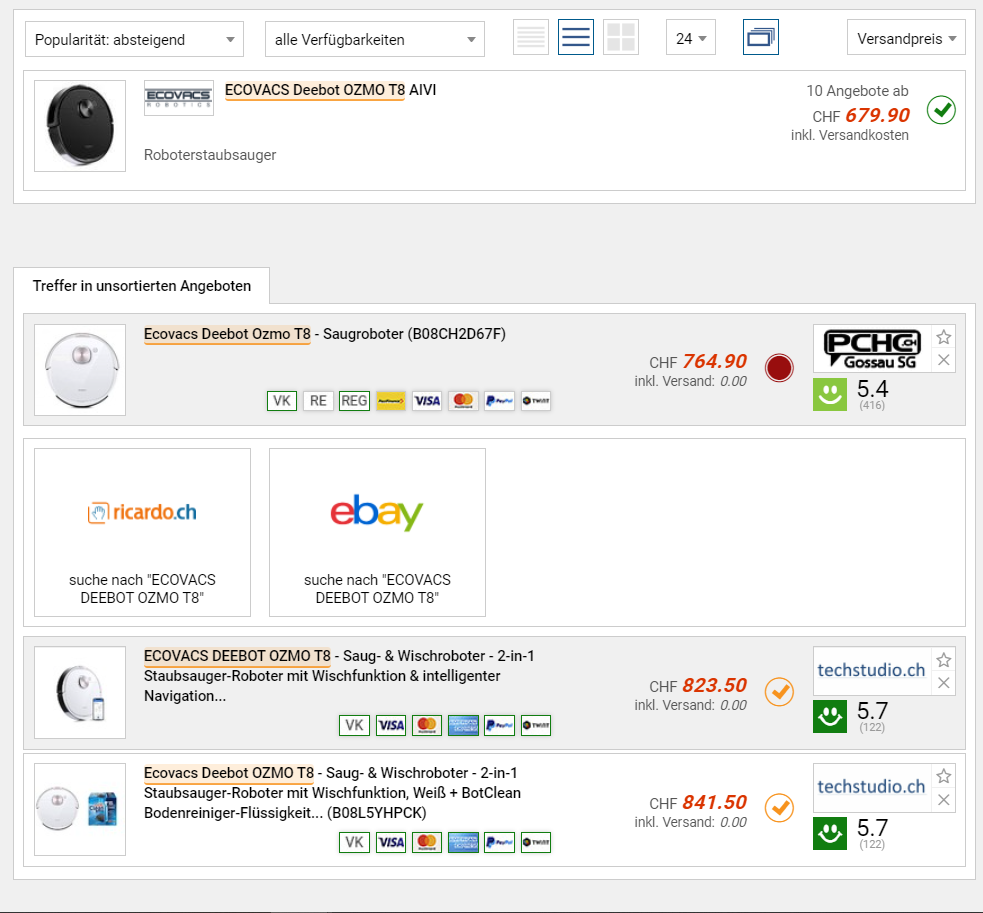Click the red availability dot at 764.90

pyautogui.click(x=778, y=368)
